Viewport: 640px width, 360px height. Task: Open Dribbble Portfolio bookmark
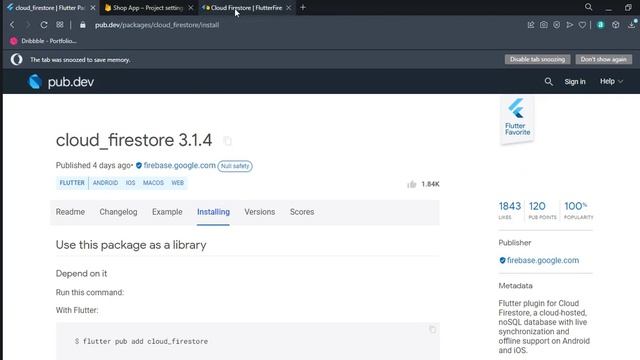[x=43, y=41]
